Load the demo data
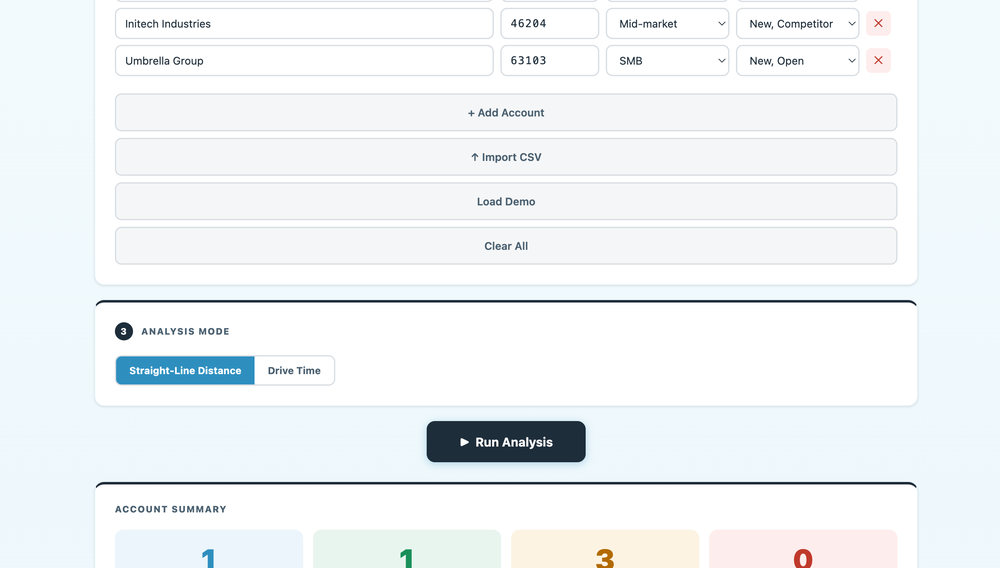1000x568 pixels. pos(506,201)
